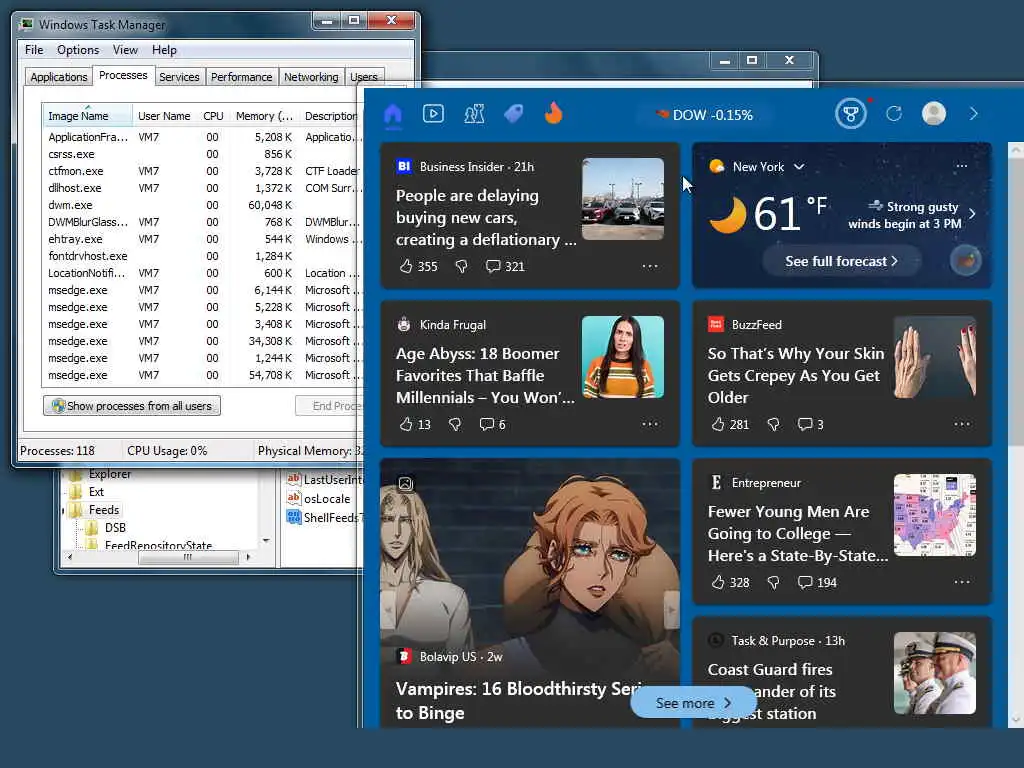The height and width of the screenshot is (768, 1024).
Task: Select the fontdrvhost.exe process row
Action: (x=201, y=256)
